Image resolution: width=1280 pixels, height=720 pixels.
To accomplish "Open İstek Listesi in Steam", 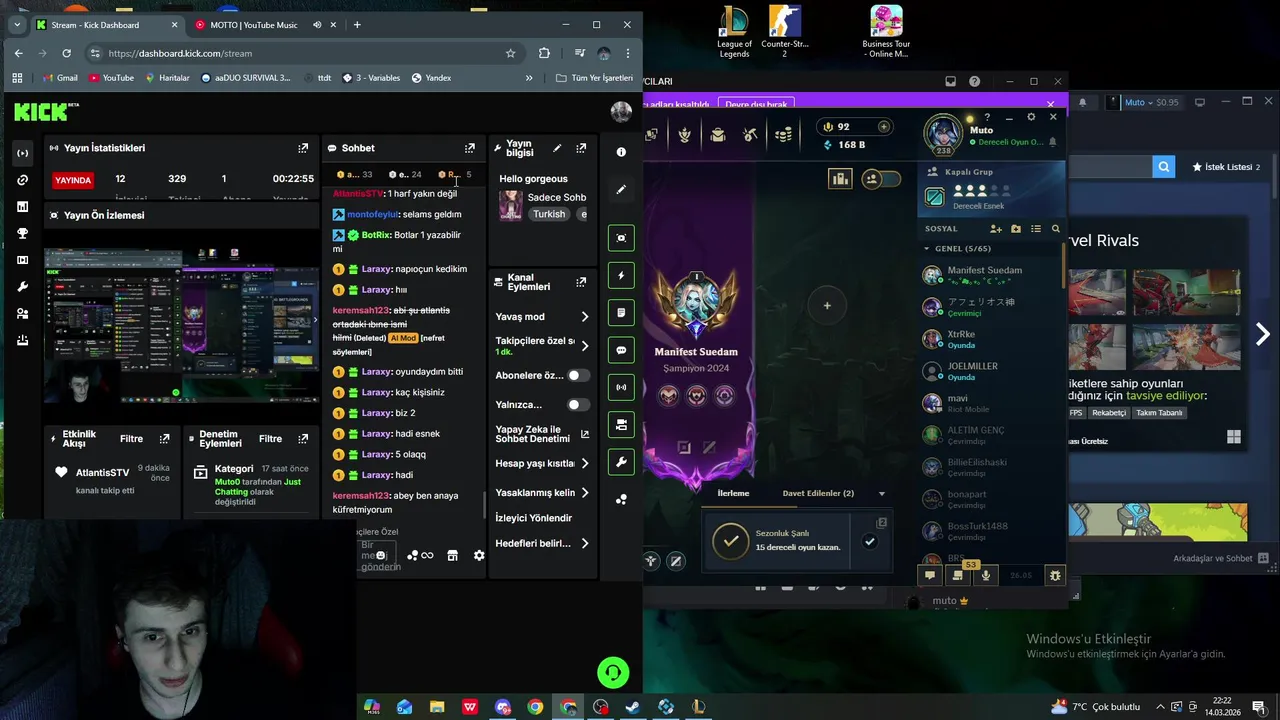I will click(x=1226, y=167).
